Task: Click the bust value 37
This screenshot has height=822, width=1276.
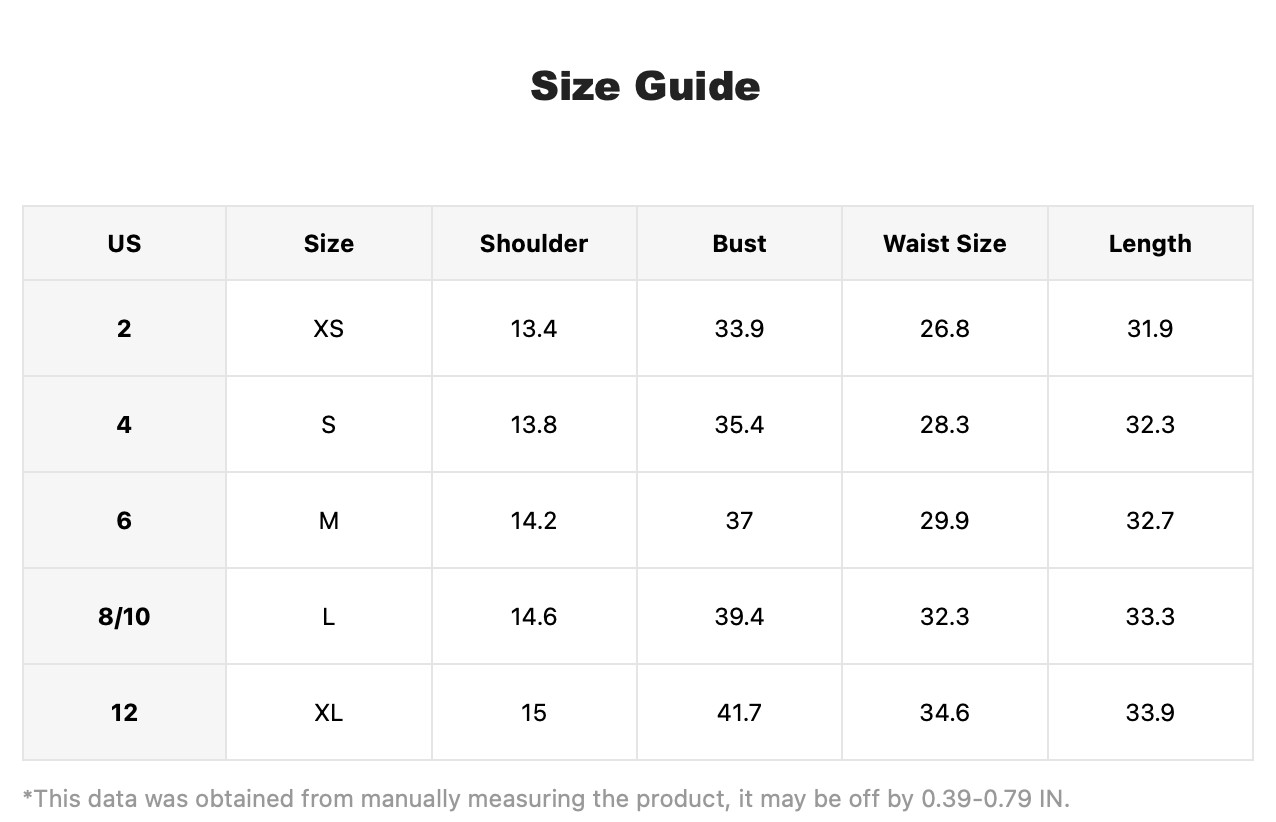Action: point(739,520)
